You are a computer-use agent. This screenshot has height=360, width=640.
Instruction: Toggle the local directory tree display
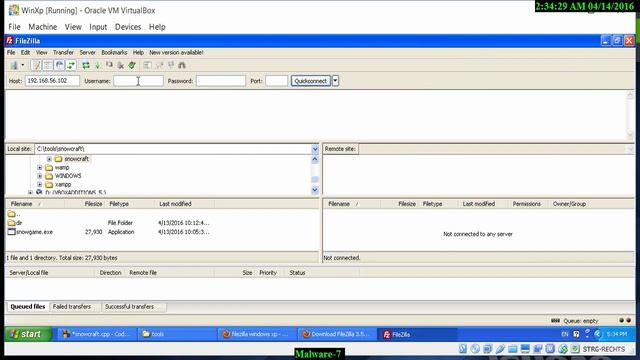48,65
